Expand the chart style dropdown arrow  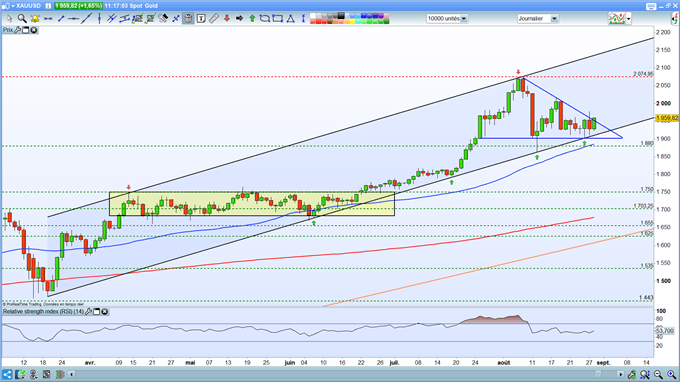[628, 19]
